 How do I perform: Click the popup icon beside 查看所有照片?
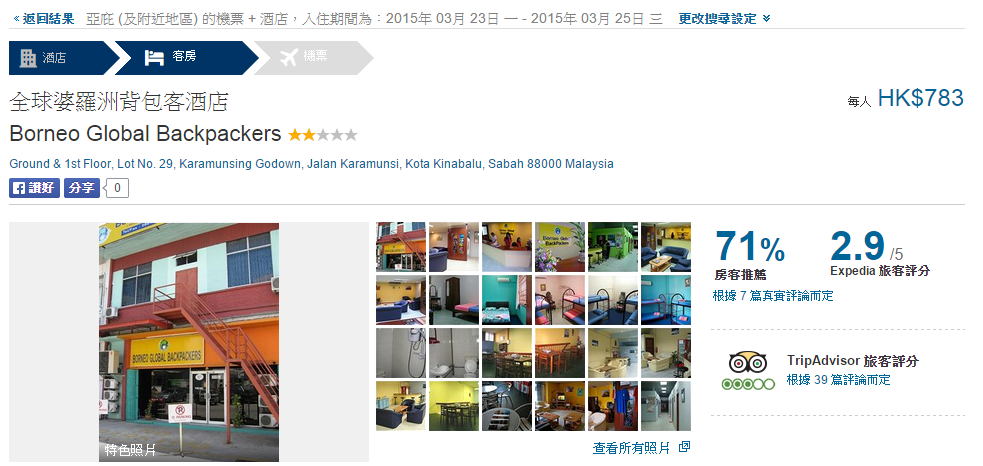click(x=685, y=447)
